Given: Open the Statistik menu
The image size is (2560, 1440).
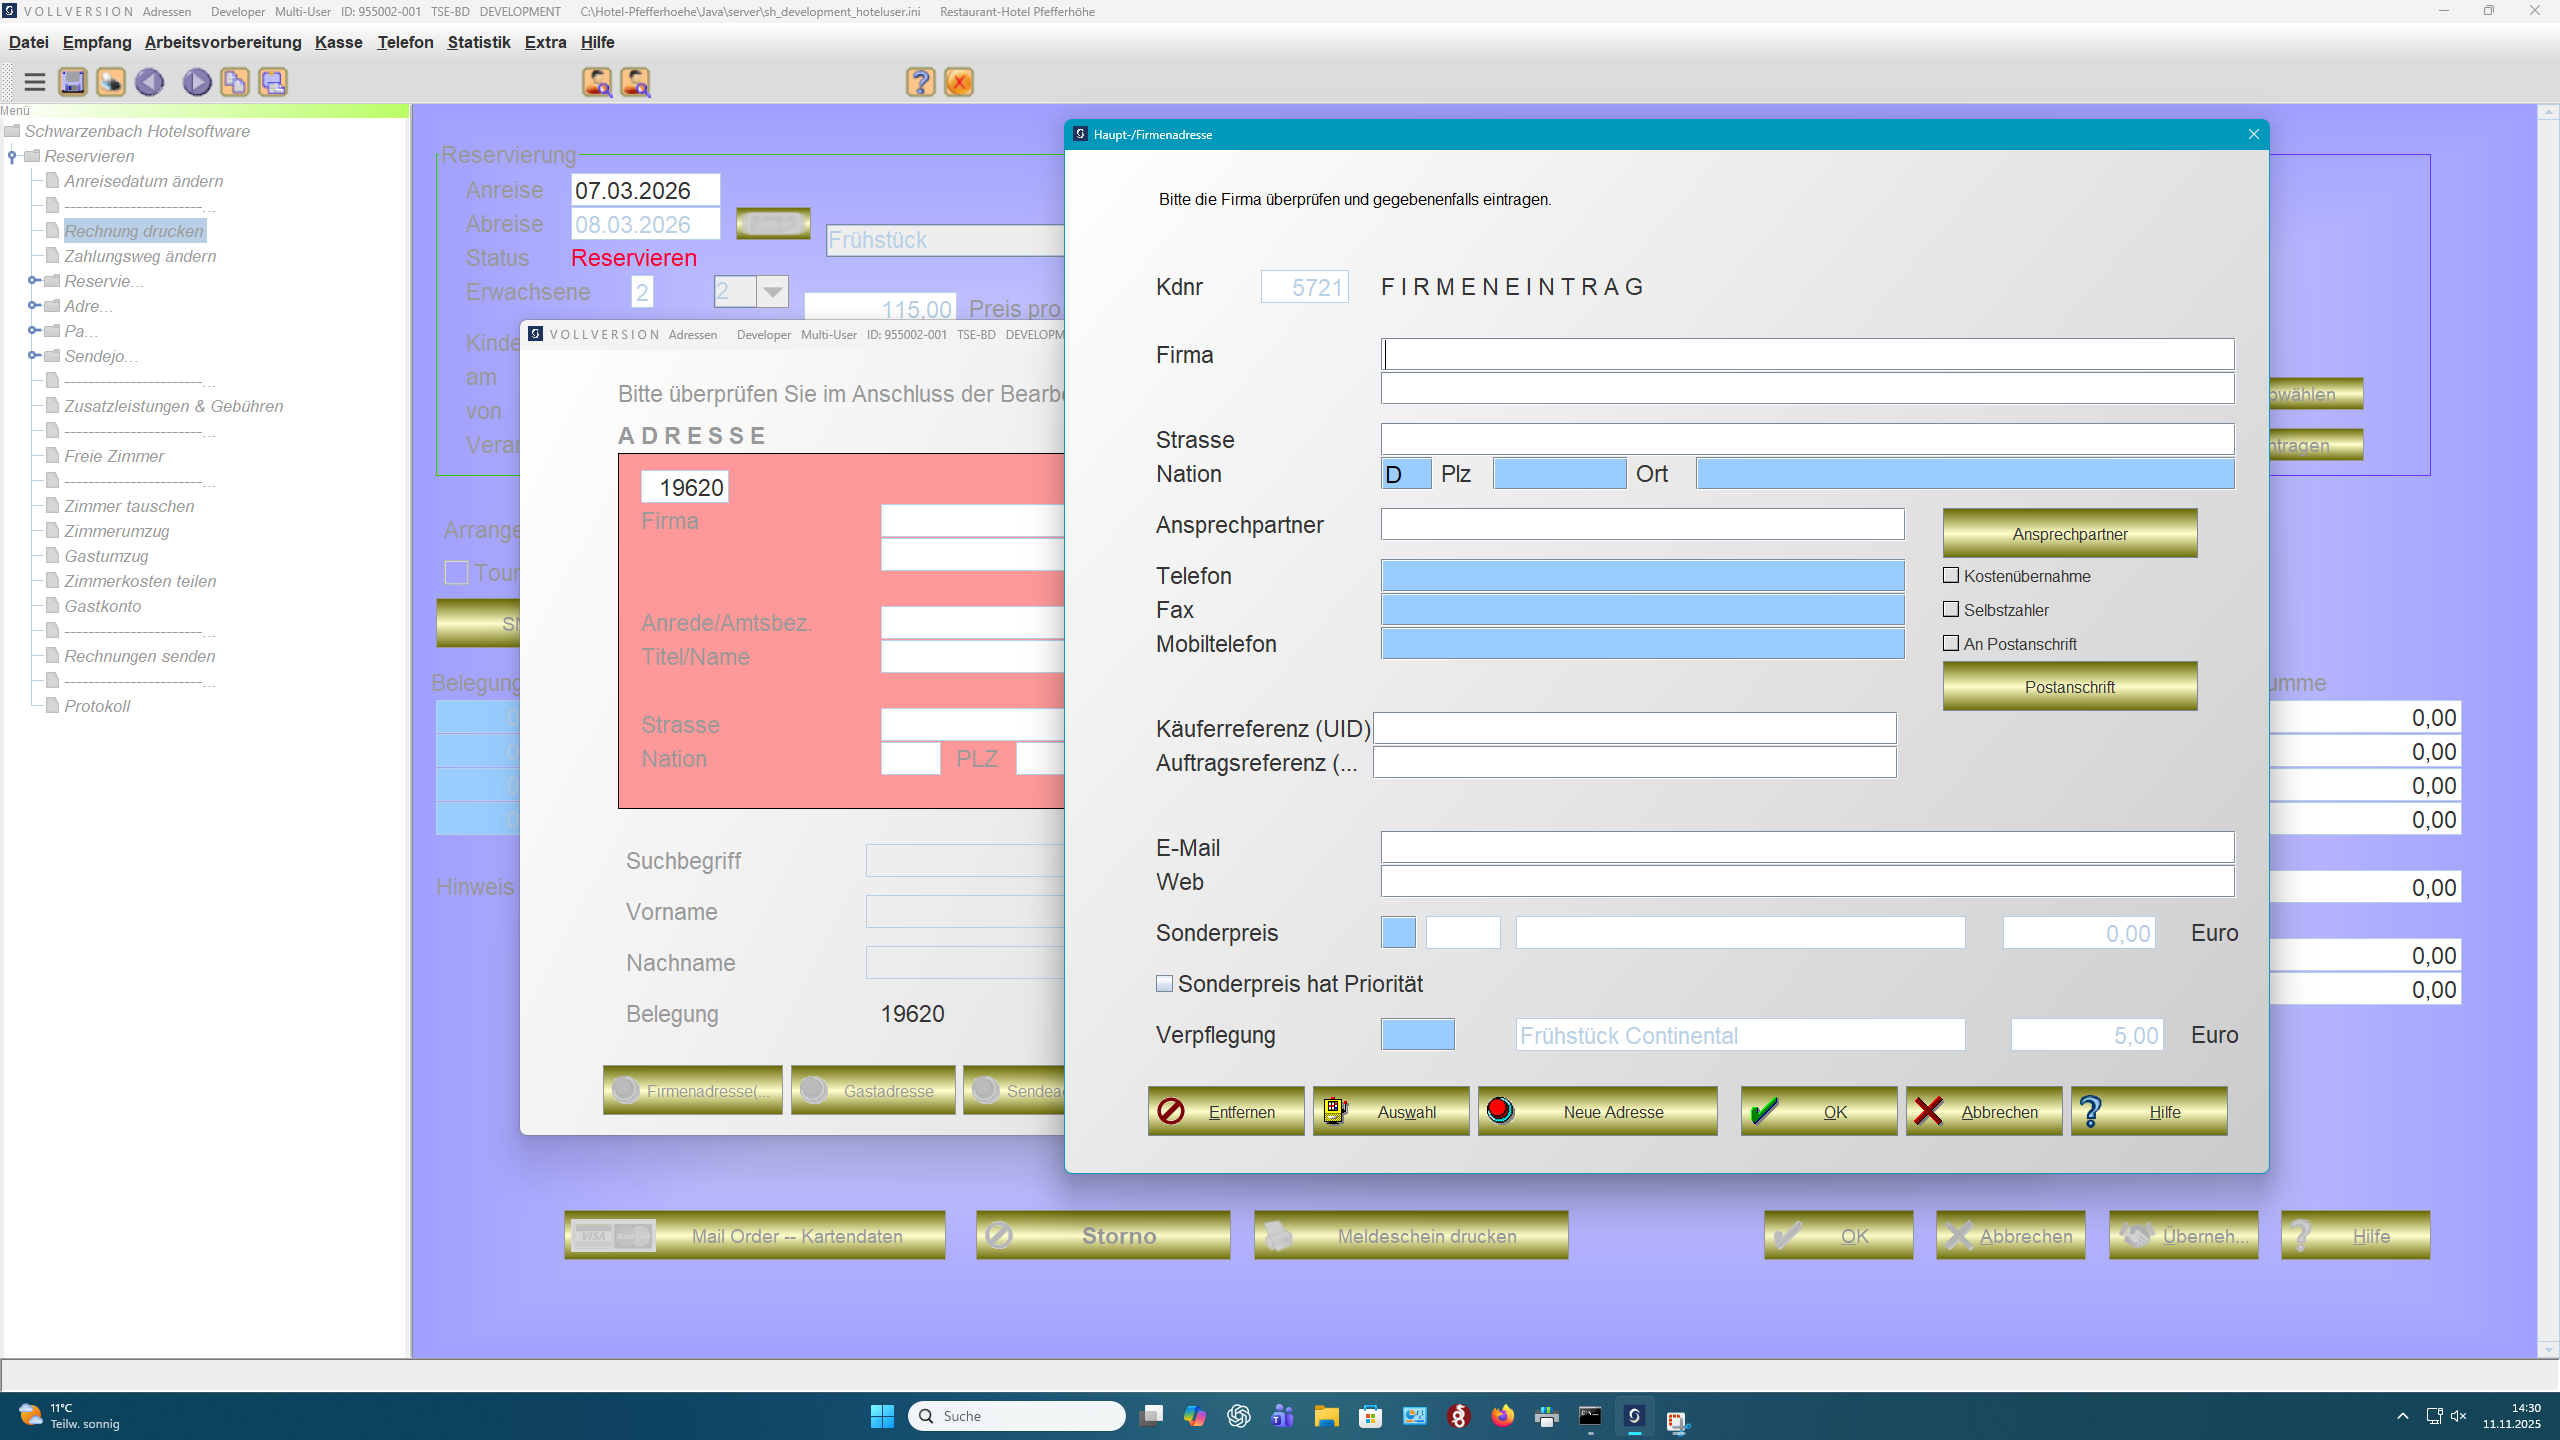Looking at the screenshot, I should click(478, 42).
